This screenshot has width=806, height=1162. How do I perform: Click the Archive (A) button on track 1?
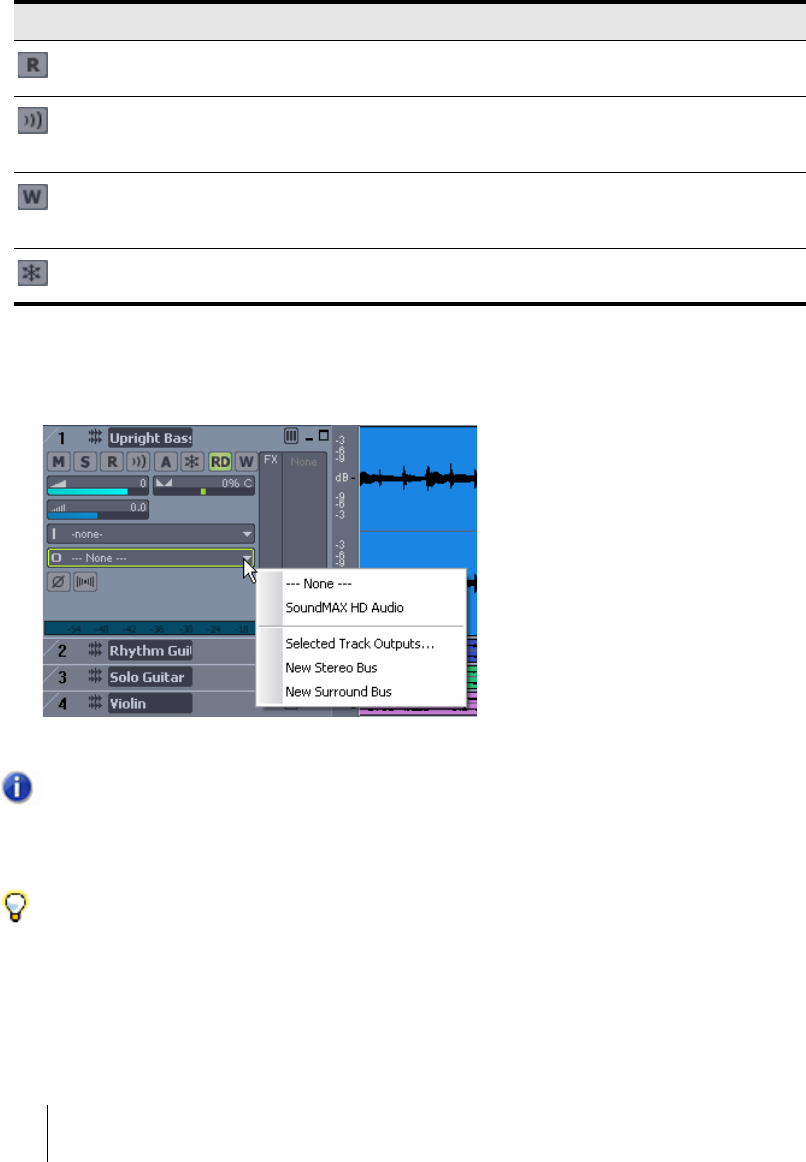tap(163, 463)
